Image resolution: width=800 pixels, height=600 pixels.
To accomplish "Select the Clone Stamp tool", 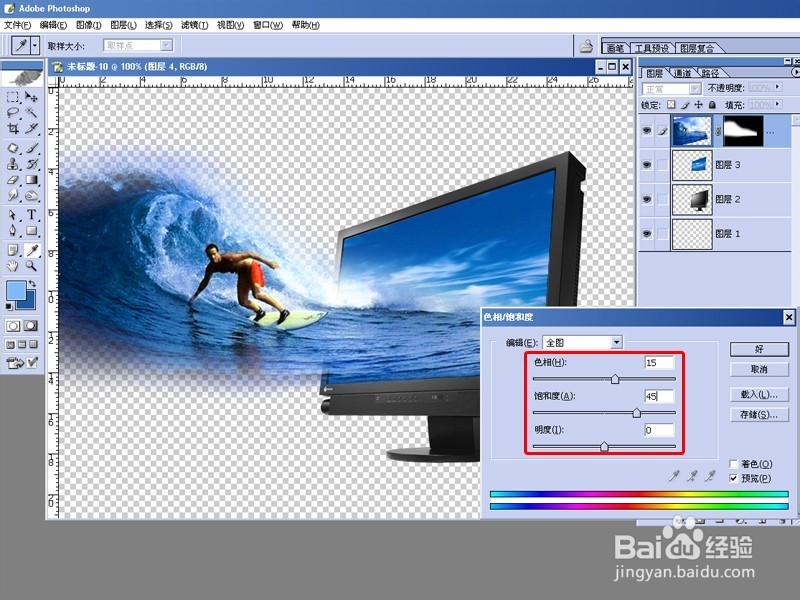I will pyautogui.click(x=13, y=164).
